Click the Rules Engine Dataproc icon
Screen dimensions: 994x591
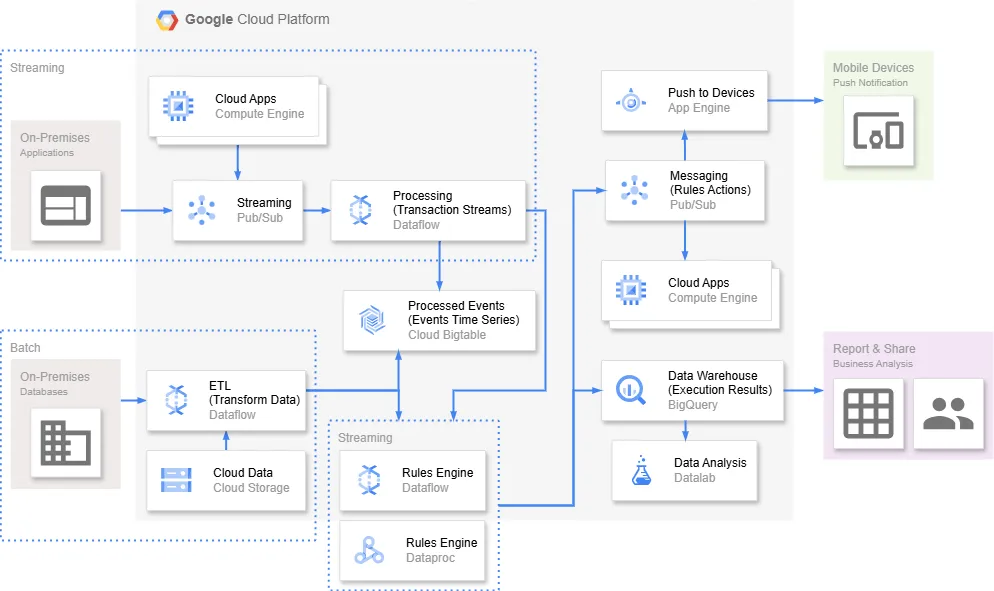click(x=369, y=550)
